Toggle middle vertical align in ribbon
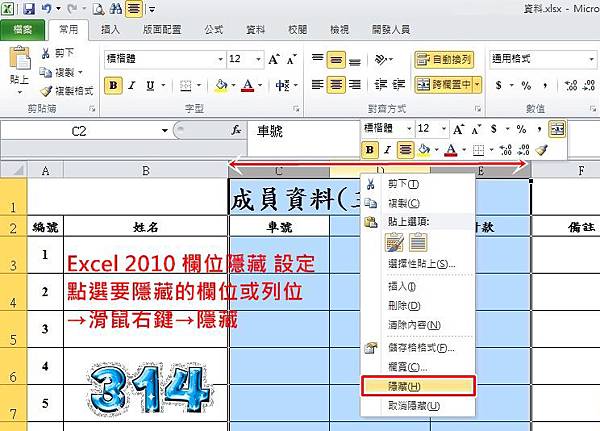 [x=336, y=59]
